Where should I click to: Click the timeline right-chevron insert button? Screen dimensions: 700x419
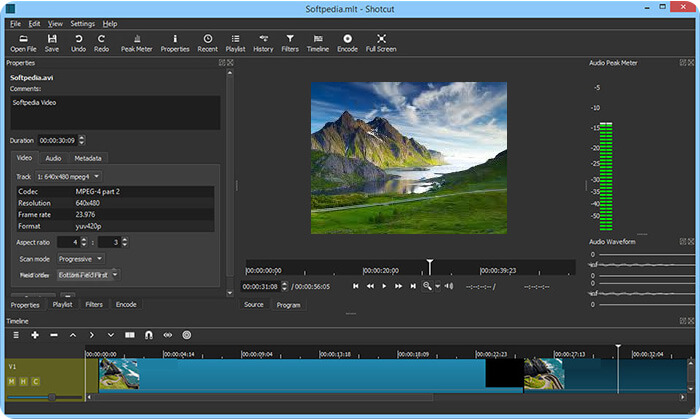click(92, 335)
